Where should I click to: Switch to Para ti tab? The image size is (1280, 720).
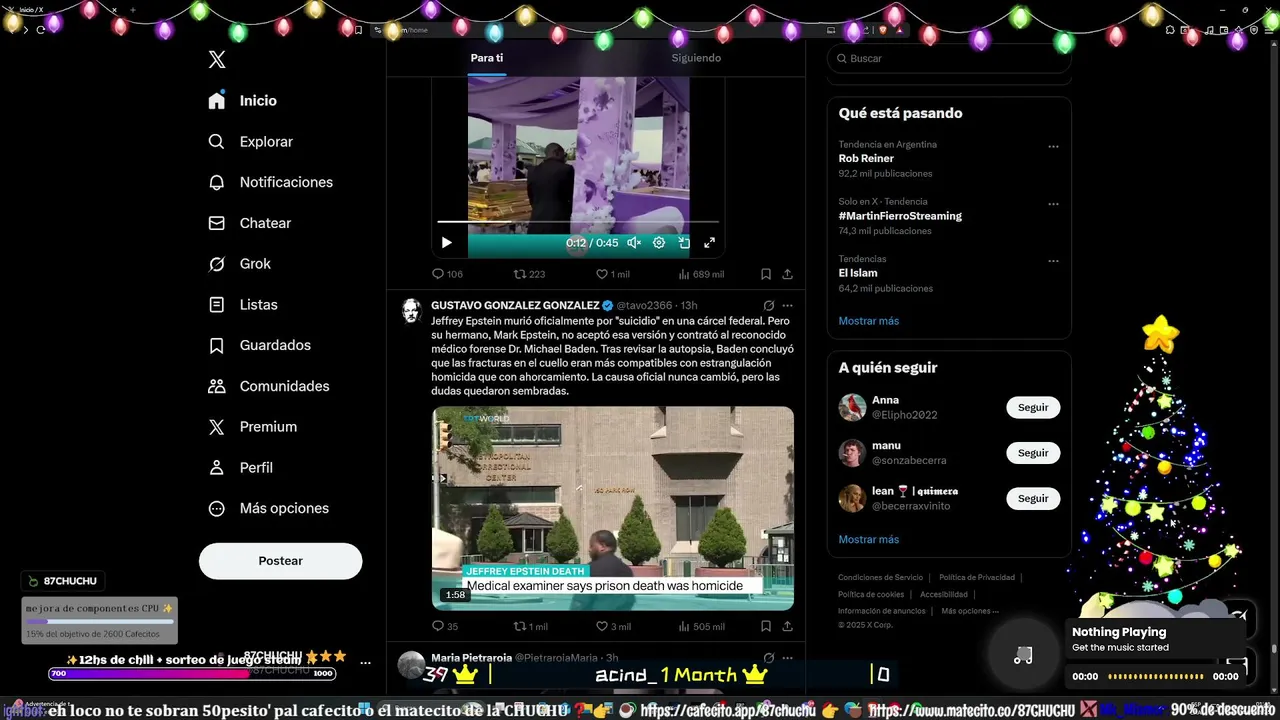tap(487, 58)
